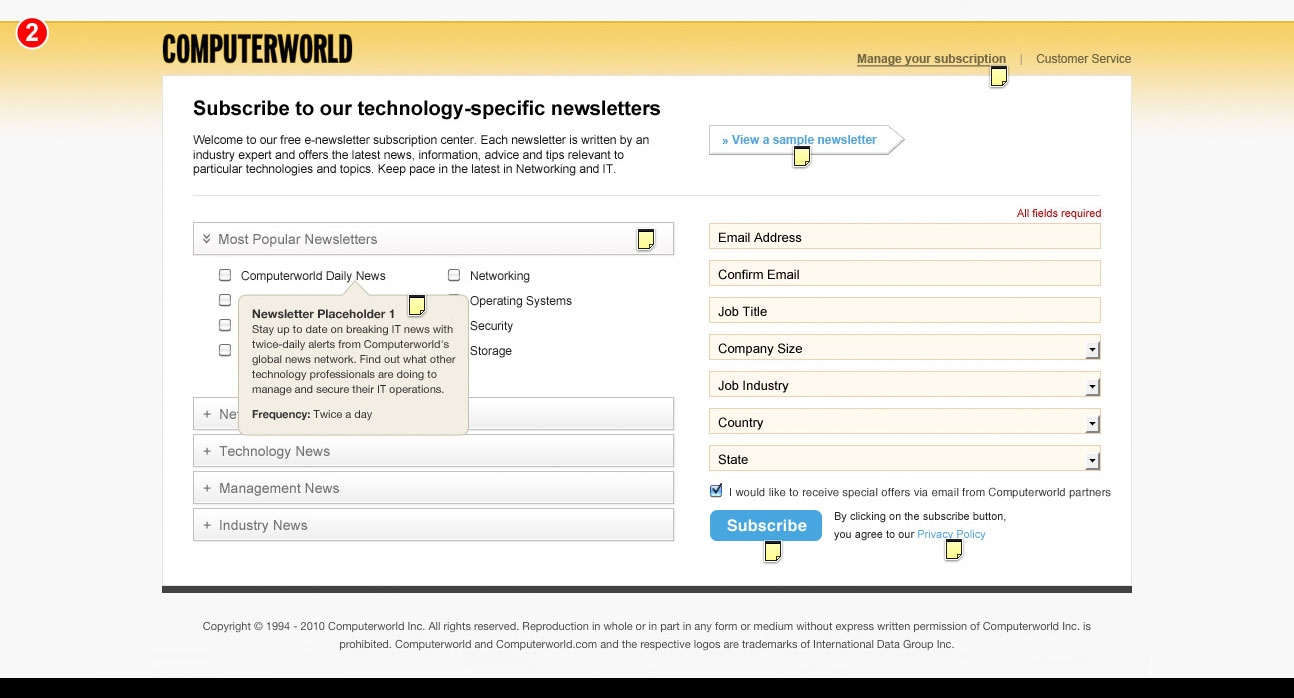Tick the Networking checkbox

pyautogui.click(x=454, y=275)
